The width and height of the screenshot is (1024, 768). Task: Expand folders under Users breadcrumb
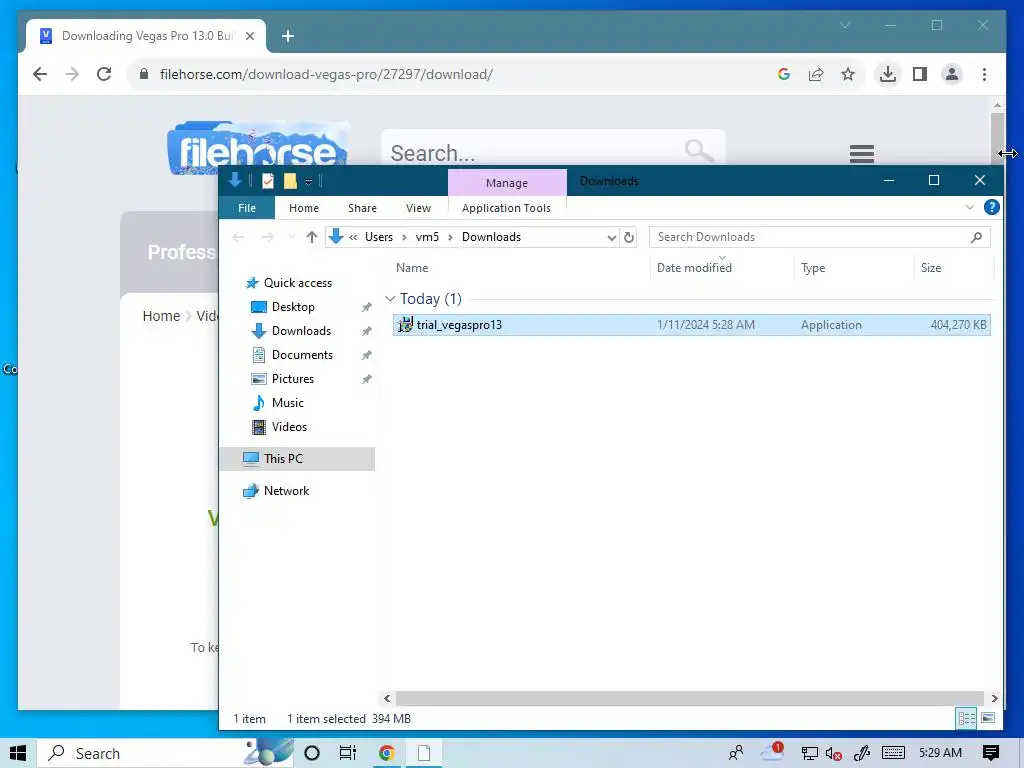(x=404, y=237)
